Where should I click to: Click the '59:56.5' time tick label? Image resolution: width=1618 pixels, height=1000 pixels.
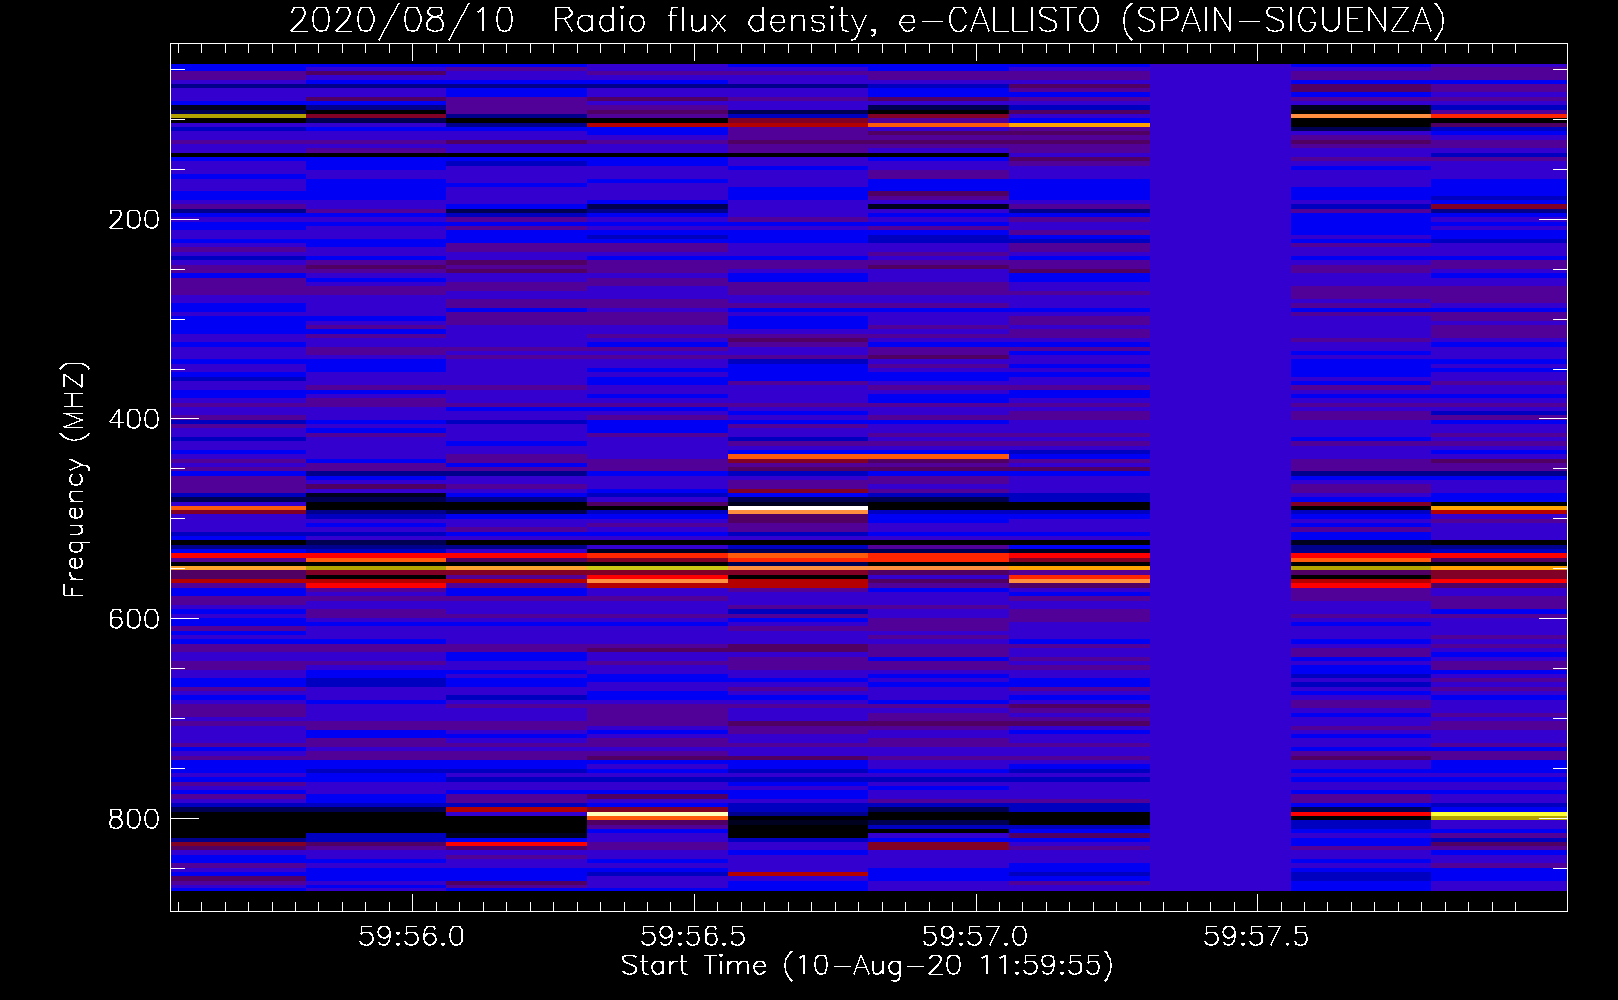[x=693, y=937]
